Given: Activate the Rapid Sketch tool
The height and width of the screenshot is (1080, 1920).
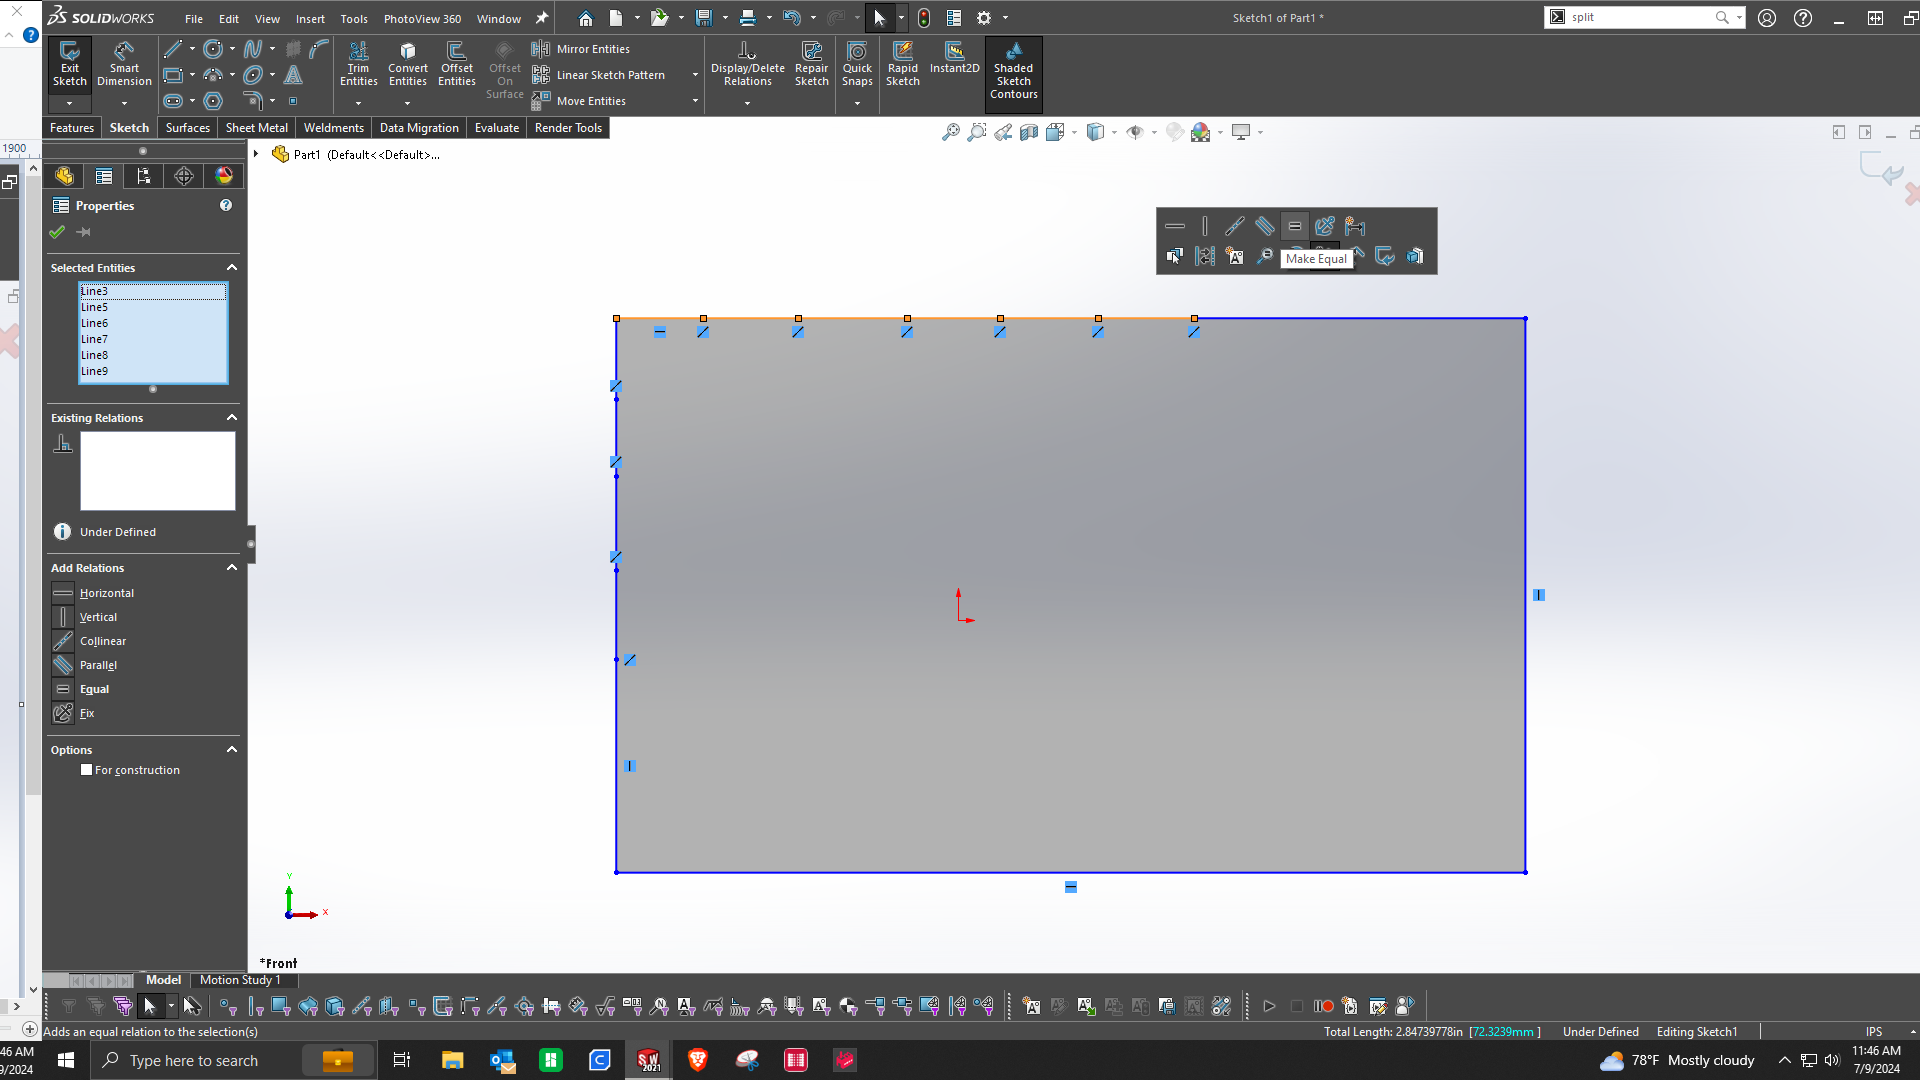Looking at the screenshot, I should (x=902, y=64).
